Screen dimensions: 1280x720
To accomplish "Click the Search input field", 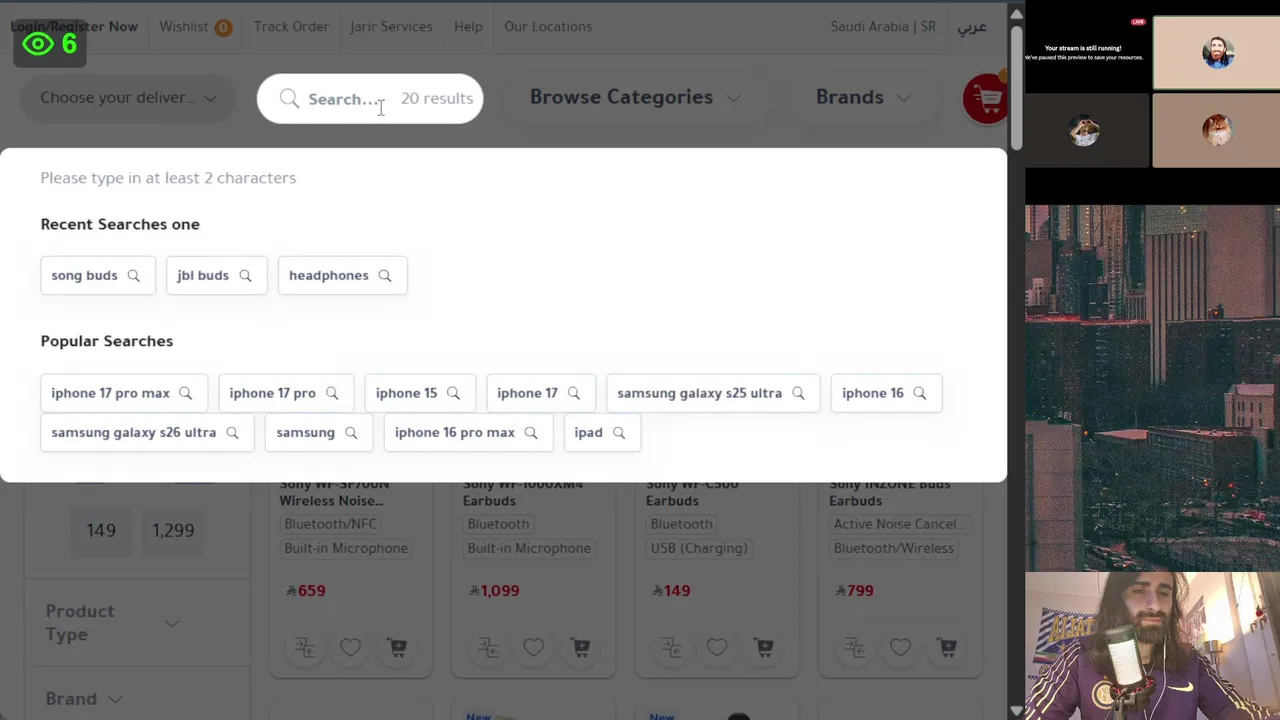I will pyautogui.click(x=370, y=99).
